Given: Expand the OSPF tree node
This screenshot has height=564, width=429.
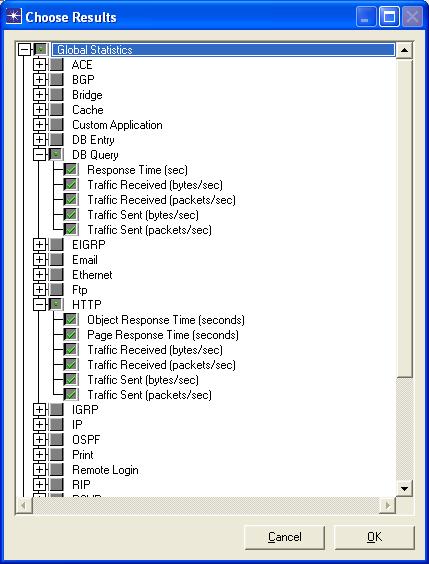Looking at the screenshot, I should [40, 440].
